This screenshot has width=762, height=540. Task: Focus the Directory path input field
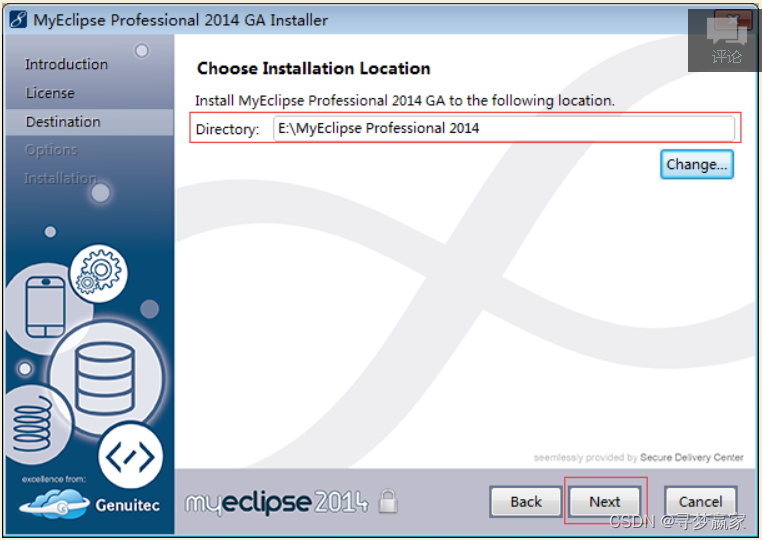click(x=503, y=128)
